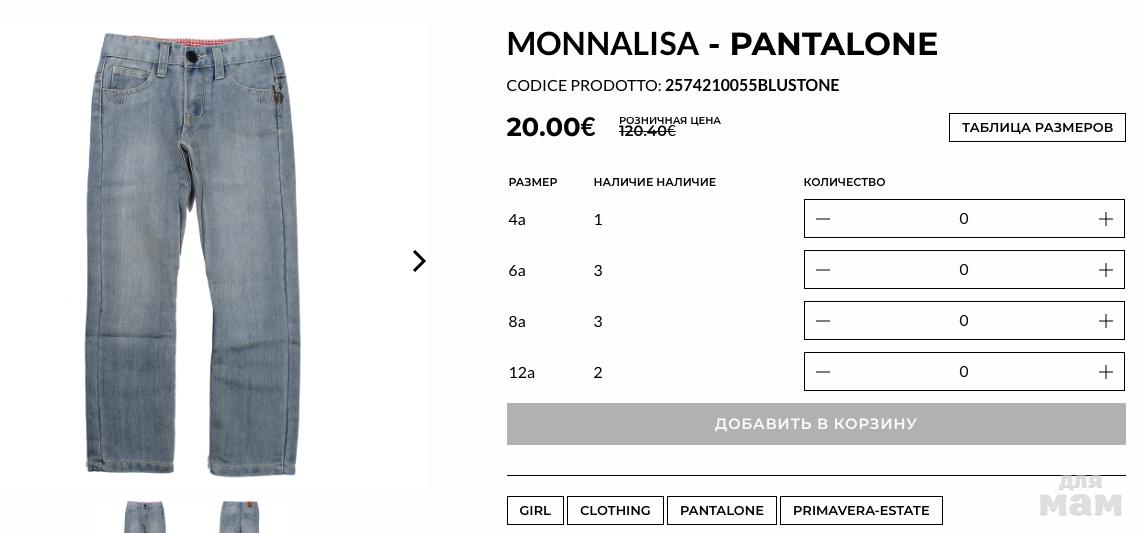The height and width of the screenshot is (533, 1140).
Task: Select the PRIMAVERA-ESTATE season tag
Action: click(x=860, y=510)
